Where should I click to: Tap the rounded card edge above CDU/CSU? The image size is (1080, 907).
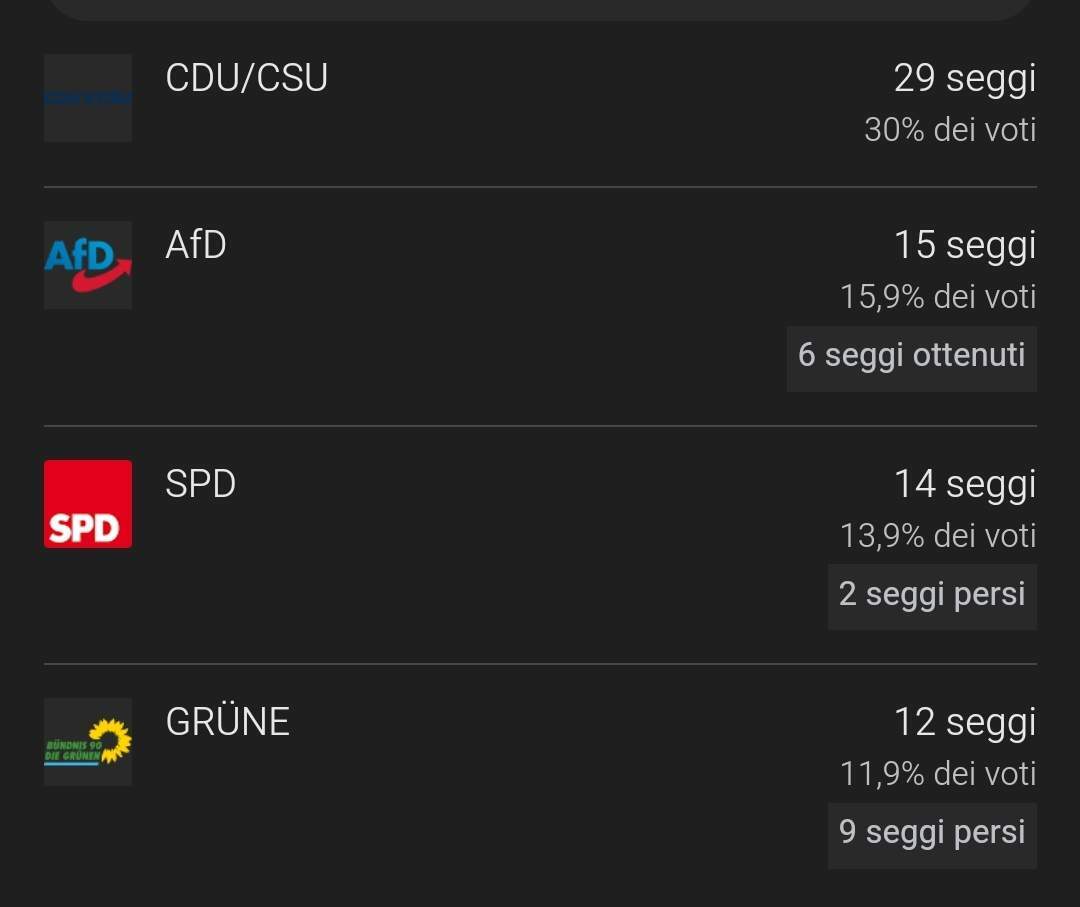(x=540, y=10)
